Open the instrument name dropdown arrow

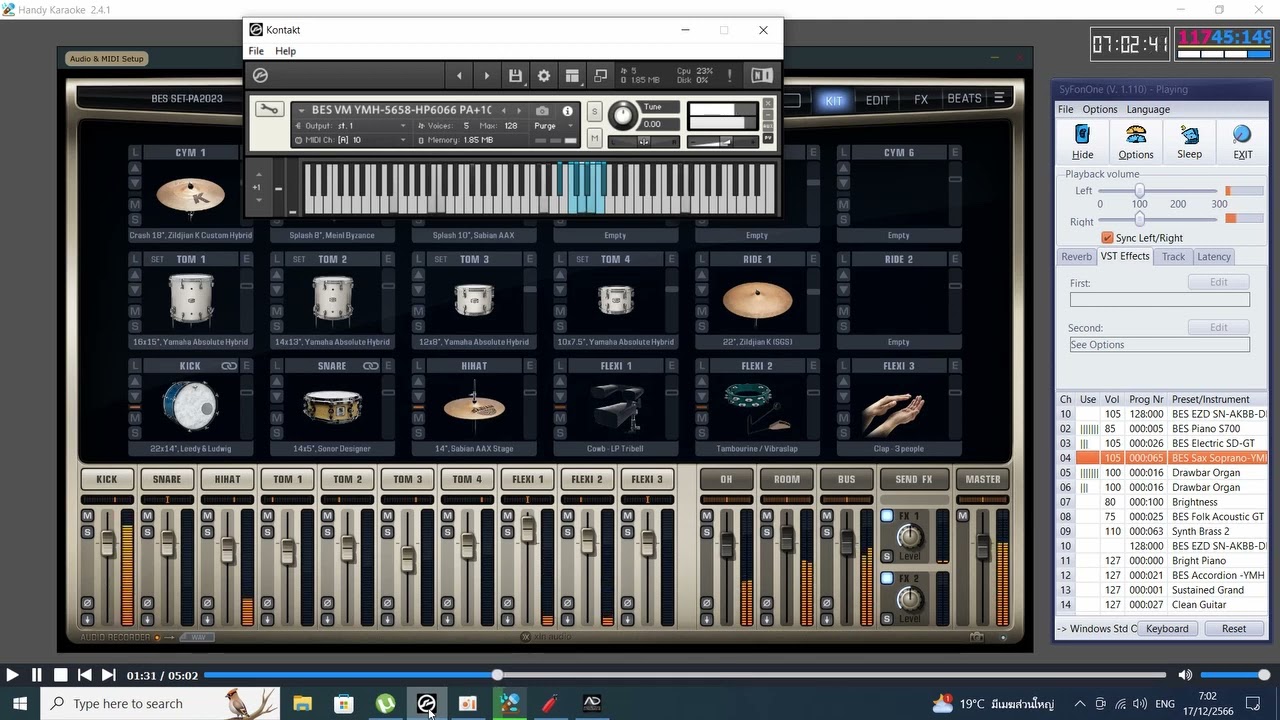[x=300, y=110]
